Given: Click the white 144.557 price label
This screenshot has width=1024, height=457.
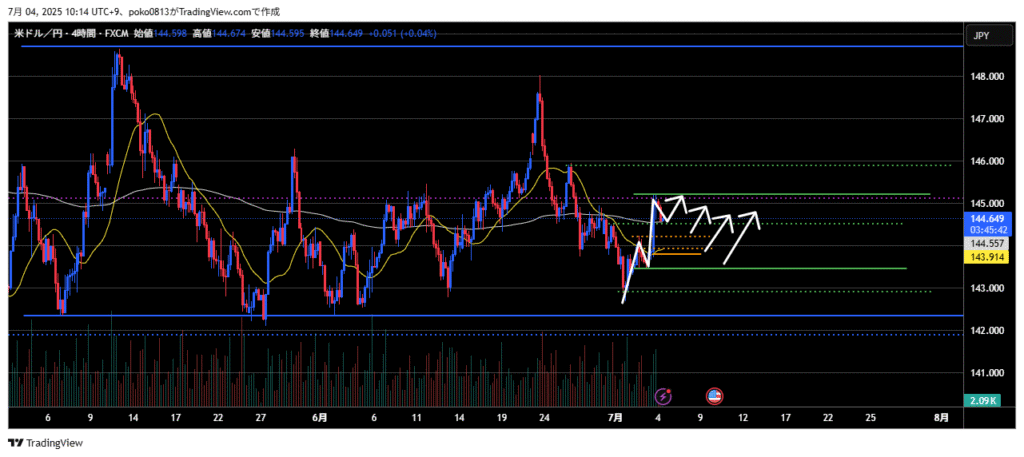Looking at the screenshot, I should tap(987, 243).
